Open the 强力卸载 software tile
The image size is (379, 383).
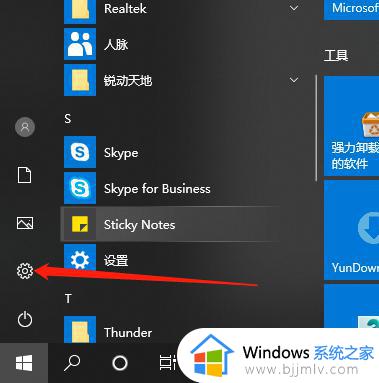pos(351,126)
